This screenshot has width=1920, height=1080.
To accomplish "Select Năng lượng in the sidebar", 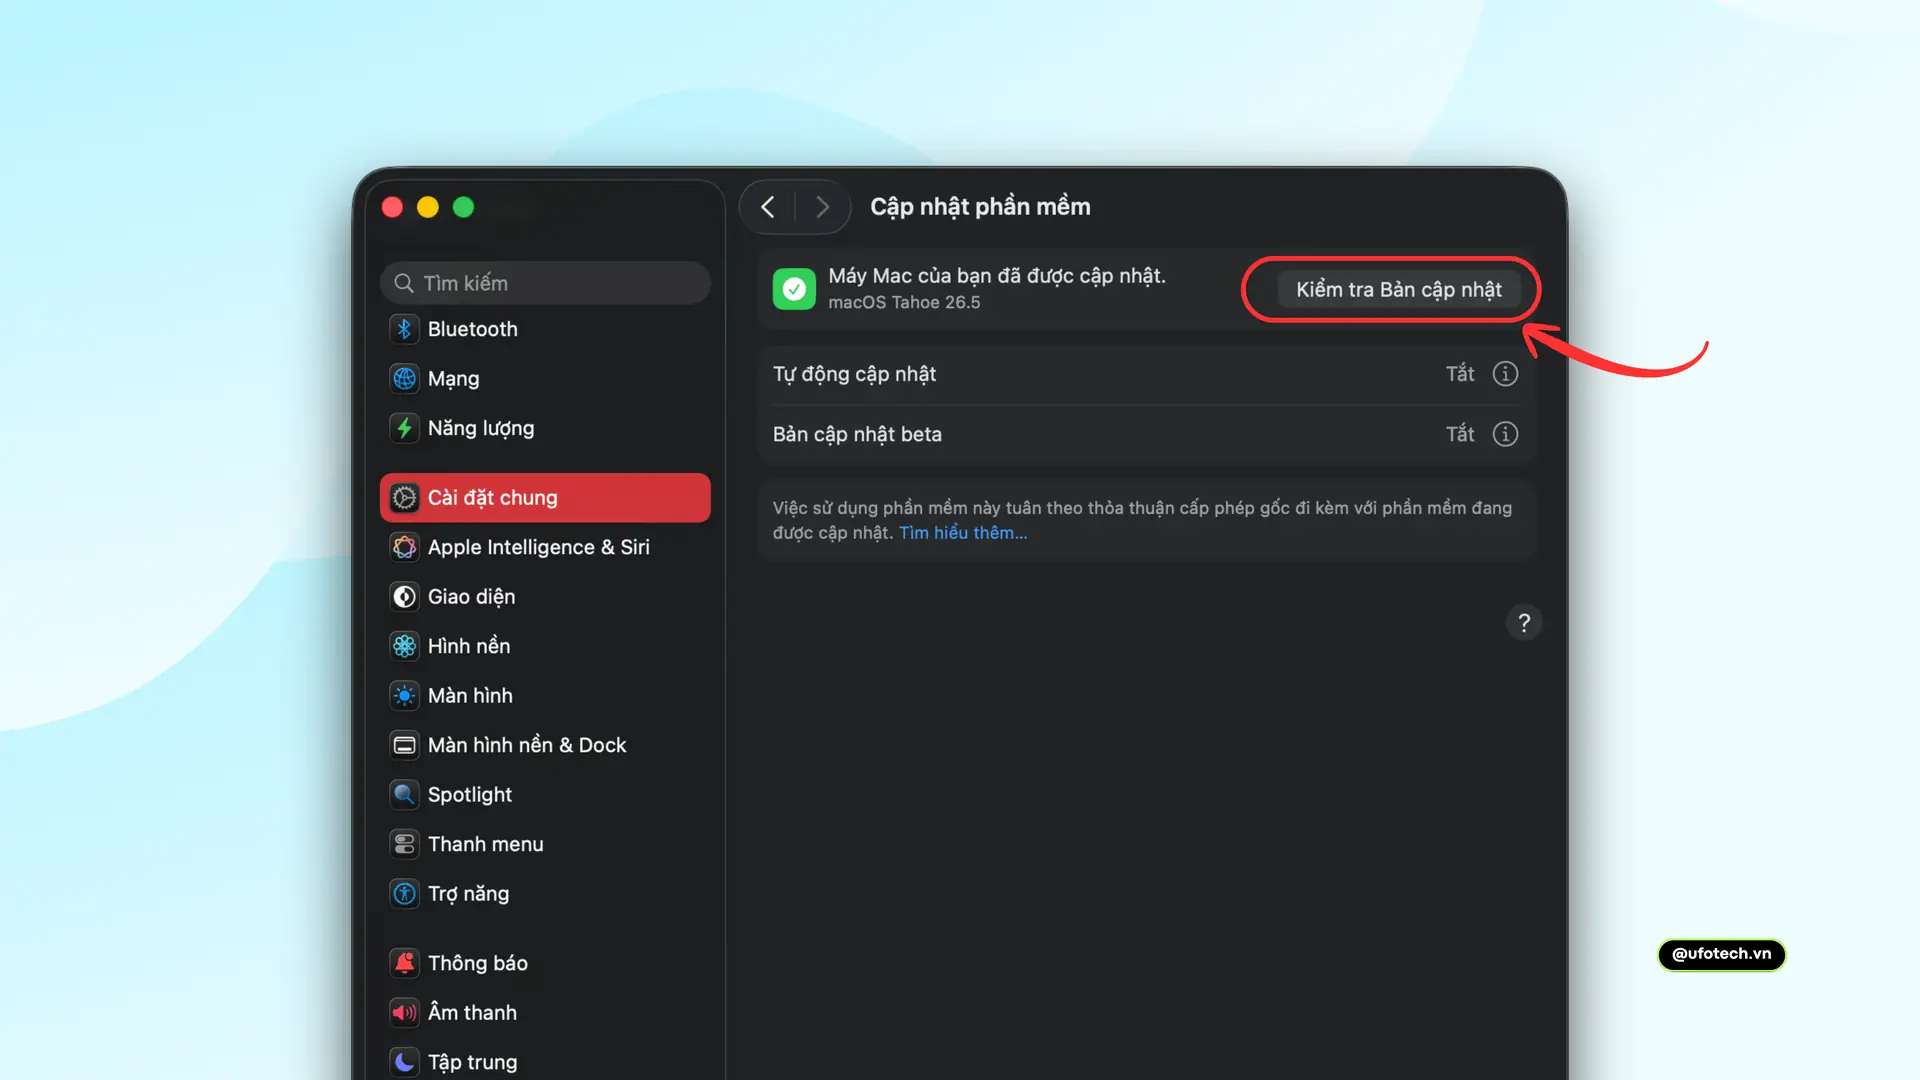I will click(x=545, y=428).
